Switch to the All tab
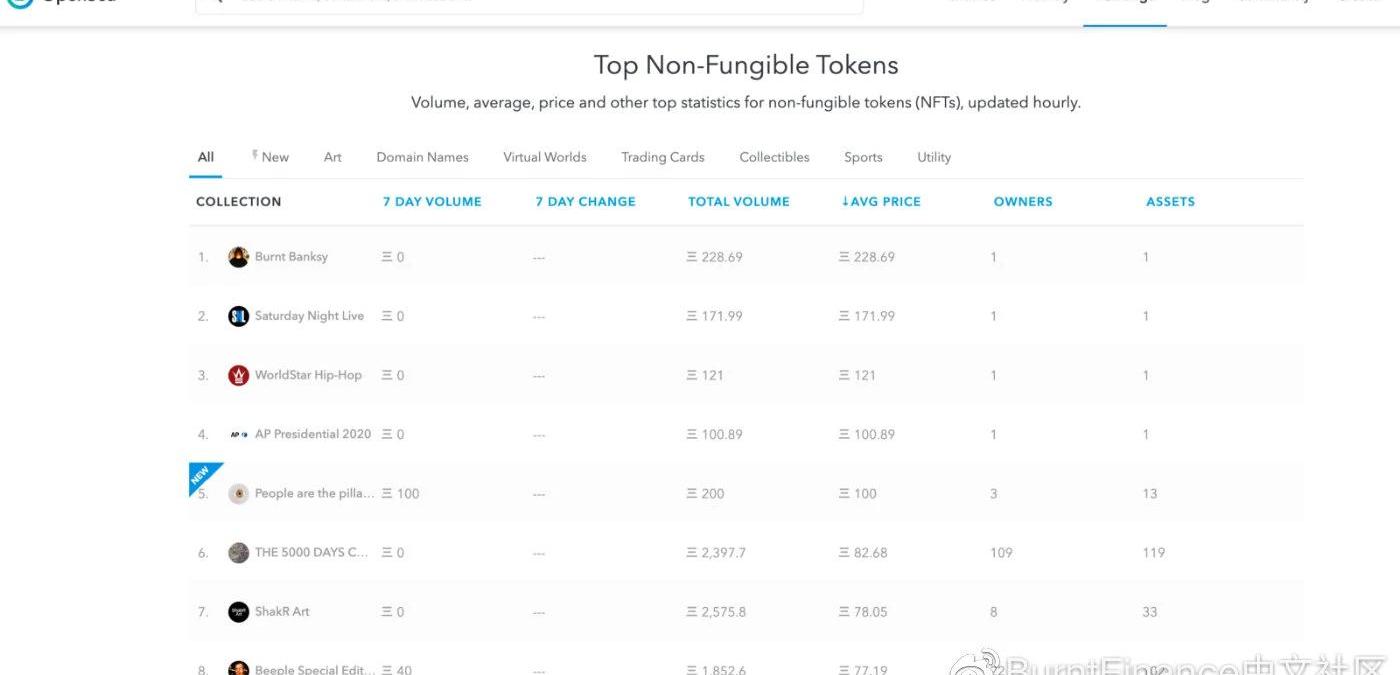The width and height of the screenshot is (1400, 675). point(205,157)
